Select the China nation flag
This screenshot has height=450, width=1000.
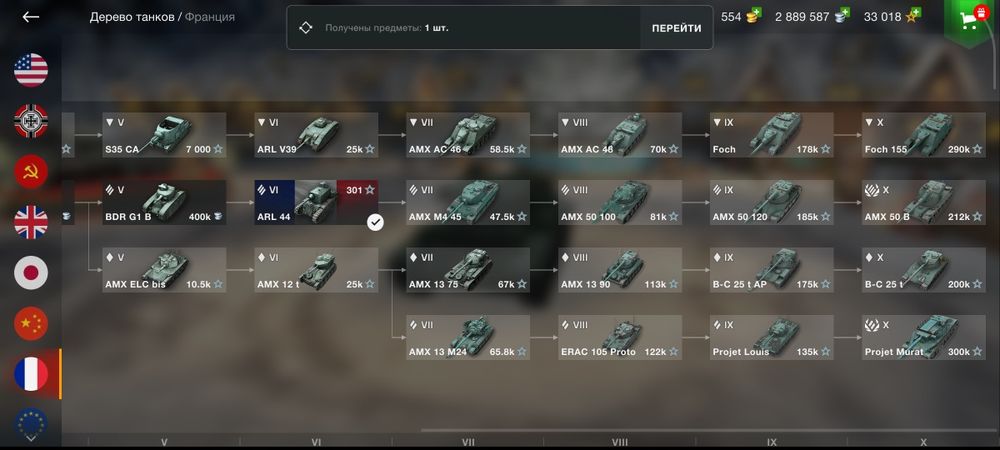click(31, 323)
